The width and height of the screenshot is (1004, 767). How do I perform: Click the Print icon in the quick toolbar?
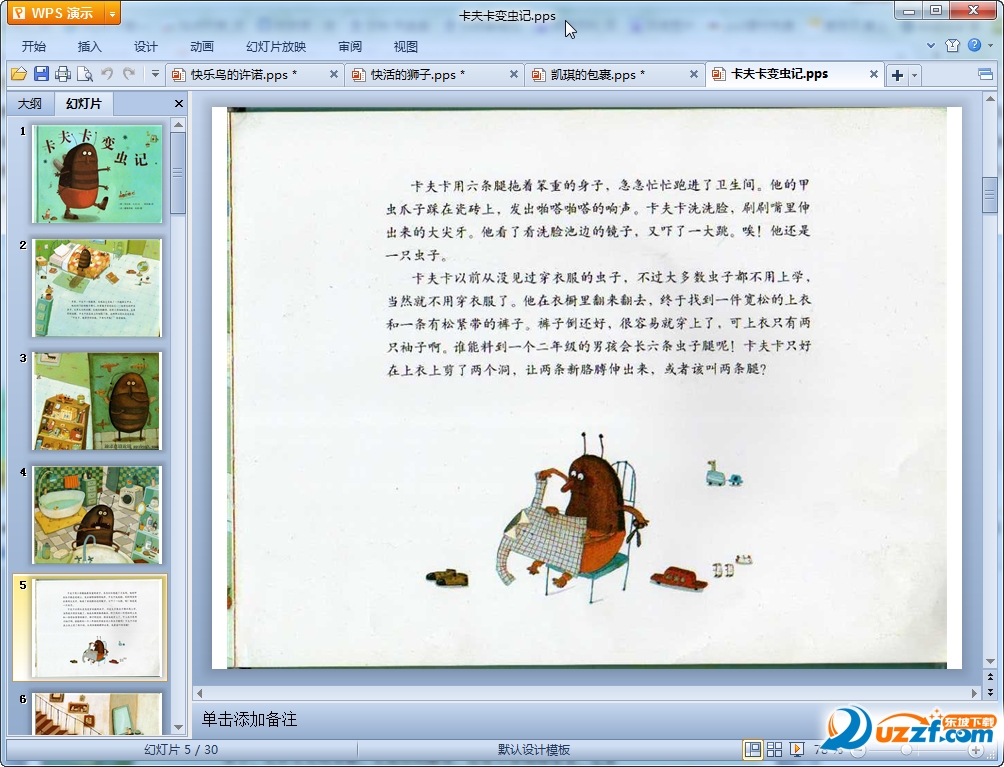(63, 74)
